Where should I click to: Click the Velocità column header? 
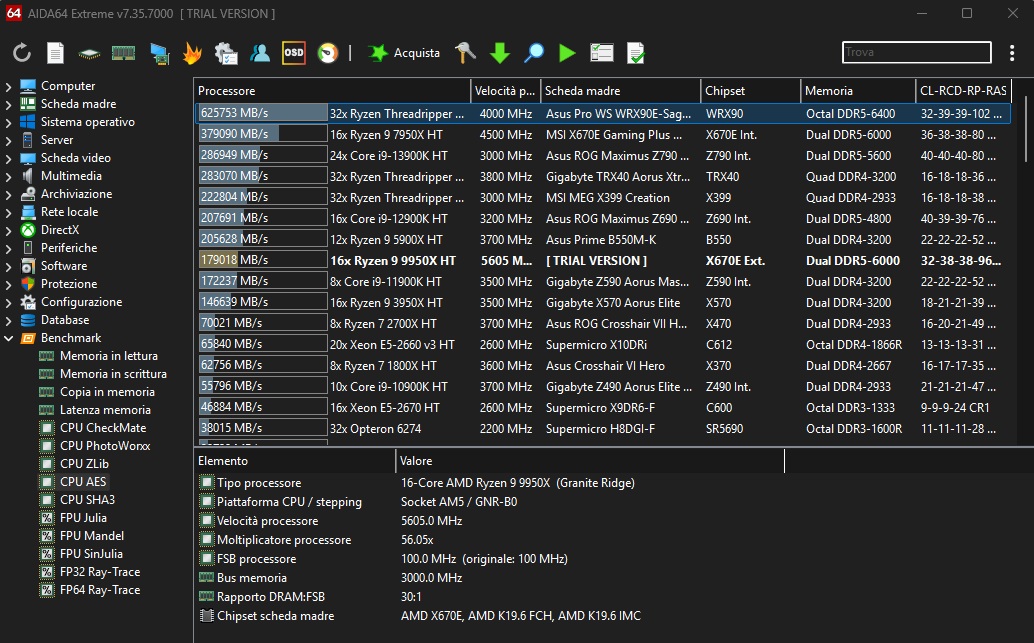tap(506, 91)
